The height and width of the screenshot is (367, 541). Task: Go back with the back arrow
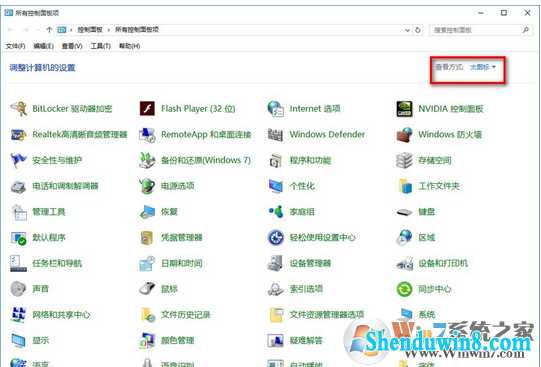11,30
